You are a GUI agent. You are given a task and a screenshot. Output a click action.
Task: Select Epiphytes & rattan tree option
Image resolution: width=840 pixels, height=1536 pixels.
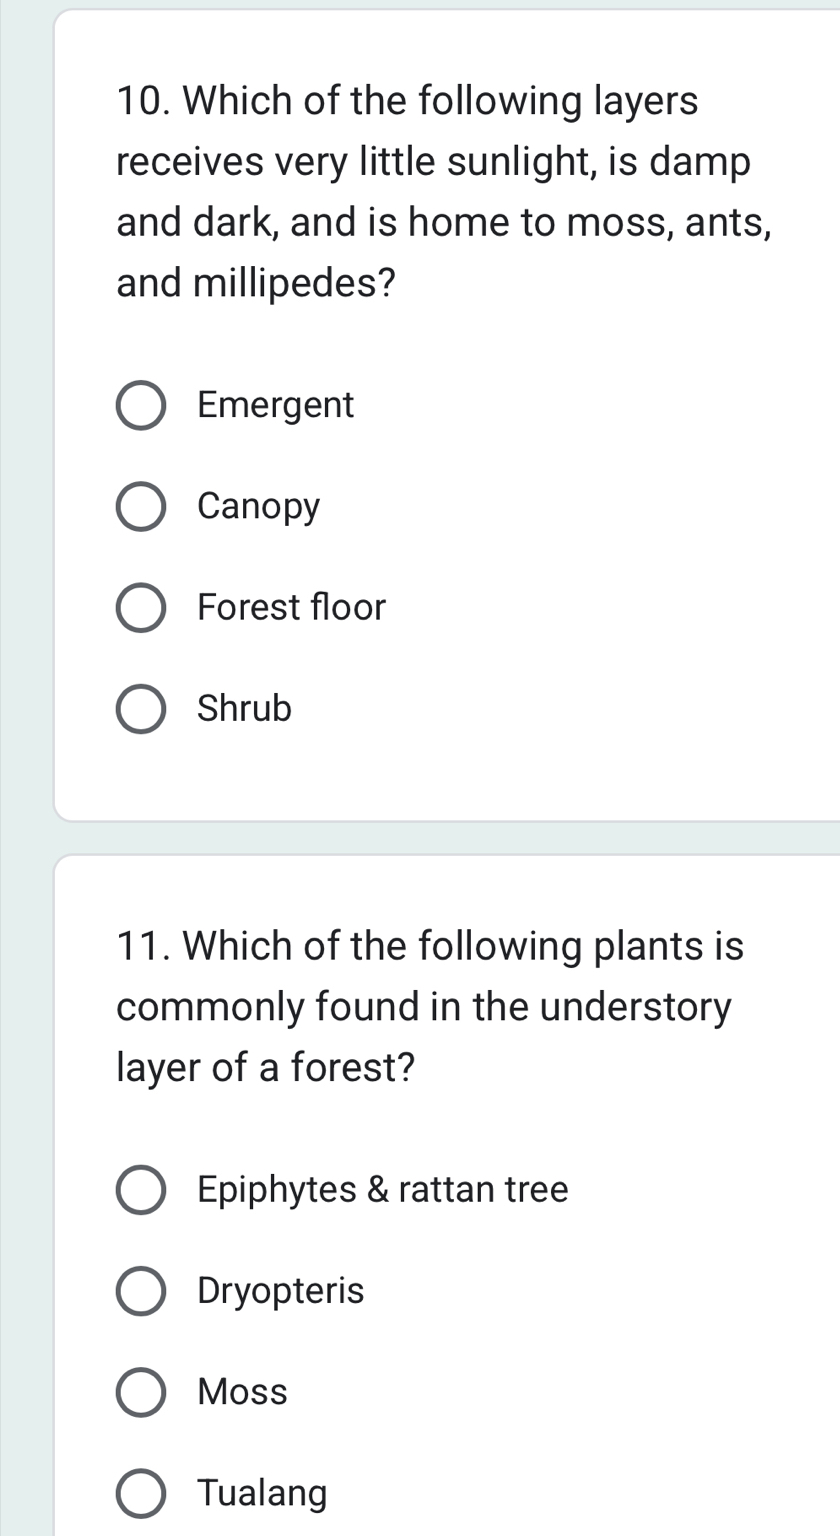point(141,1188)
